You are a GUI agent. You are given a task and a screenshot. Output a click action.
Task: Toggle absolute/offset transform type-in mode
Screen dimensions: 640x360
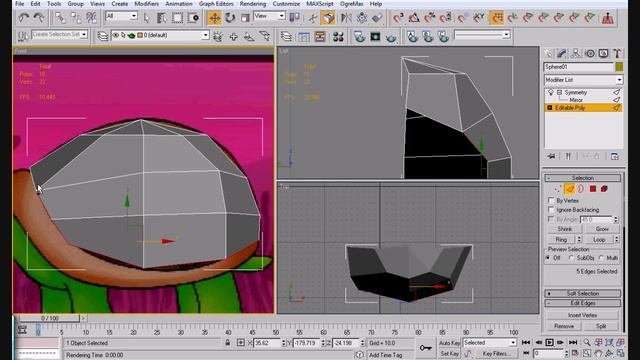(x=241, y=343)
